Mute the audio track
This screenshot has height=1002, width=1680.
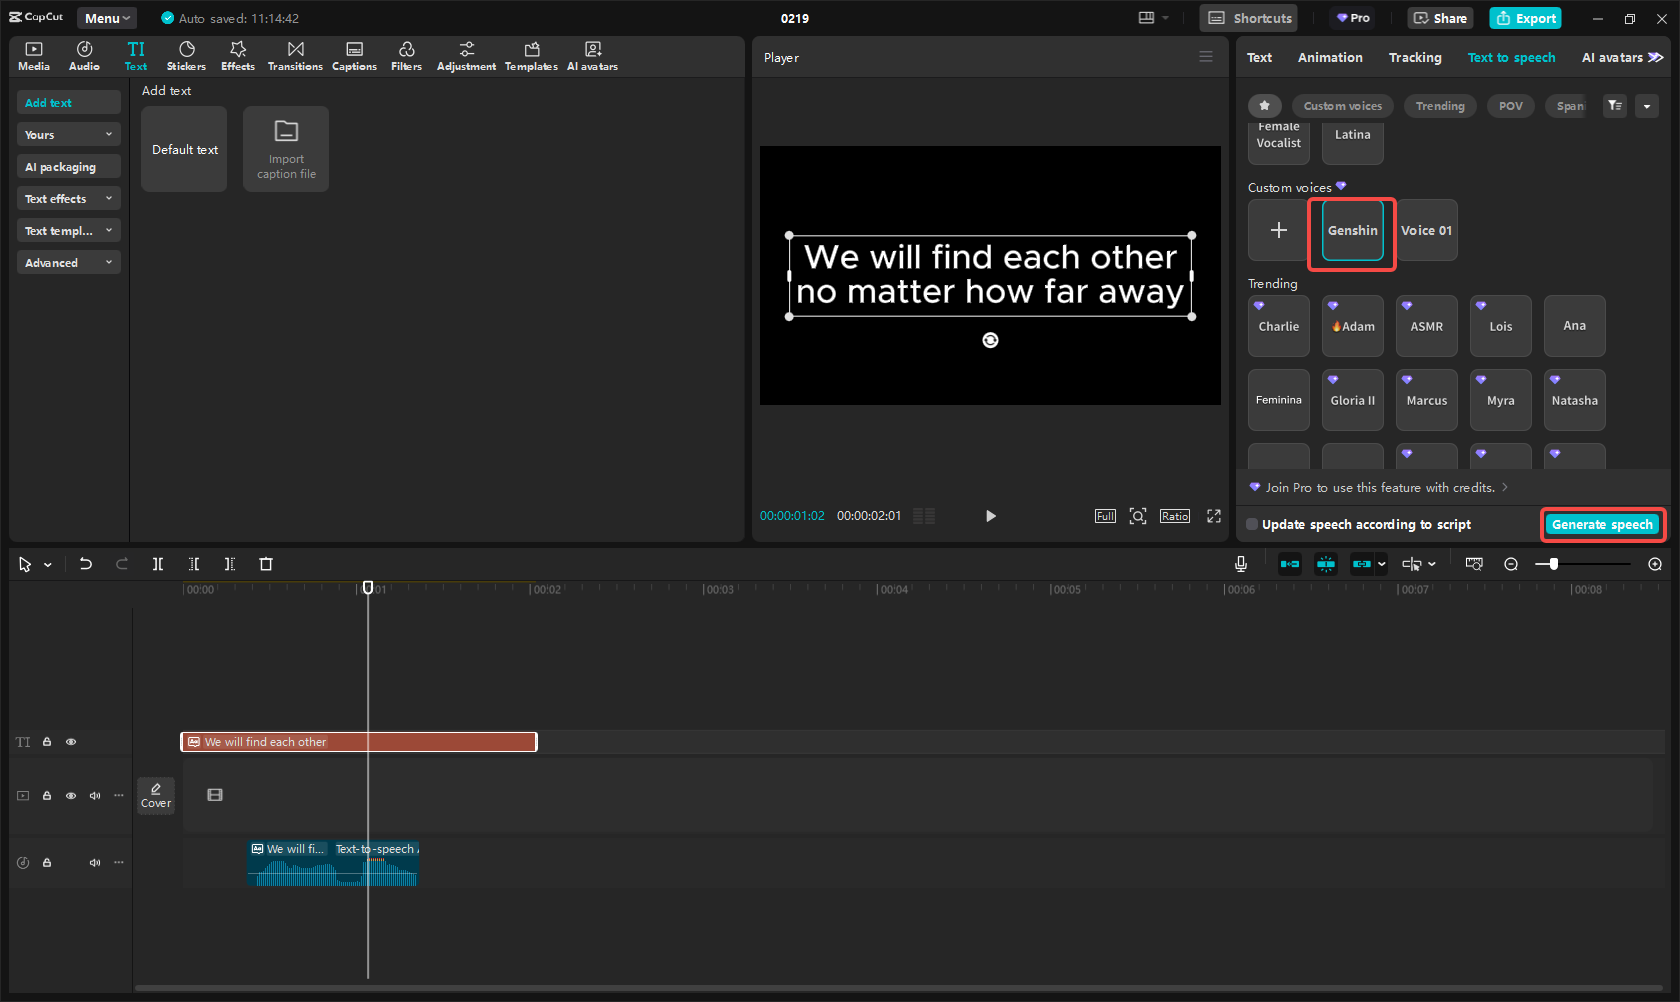point(95,862)
